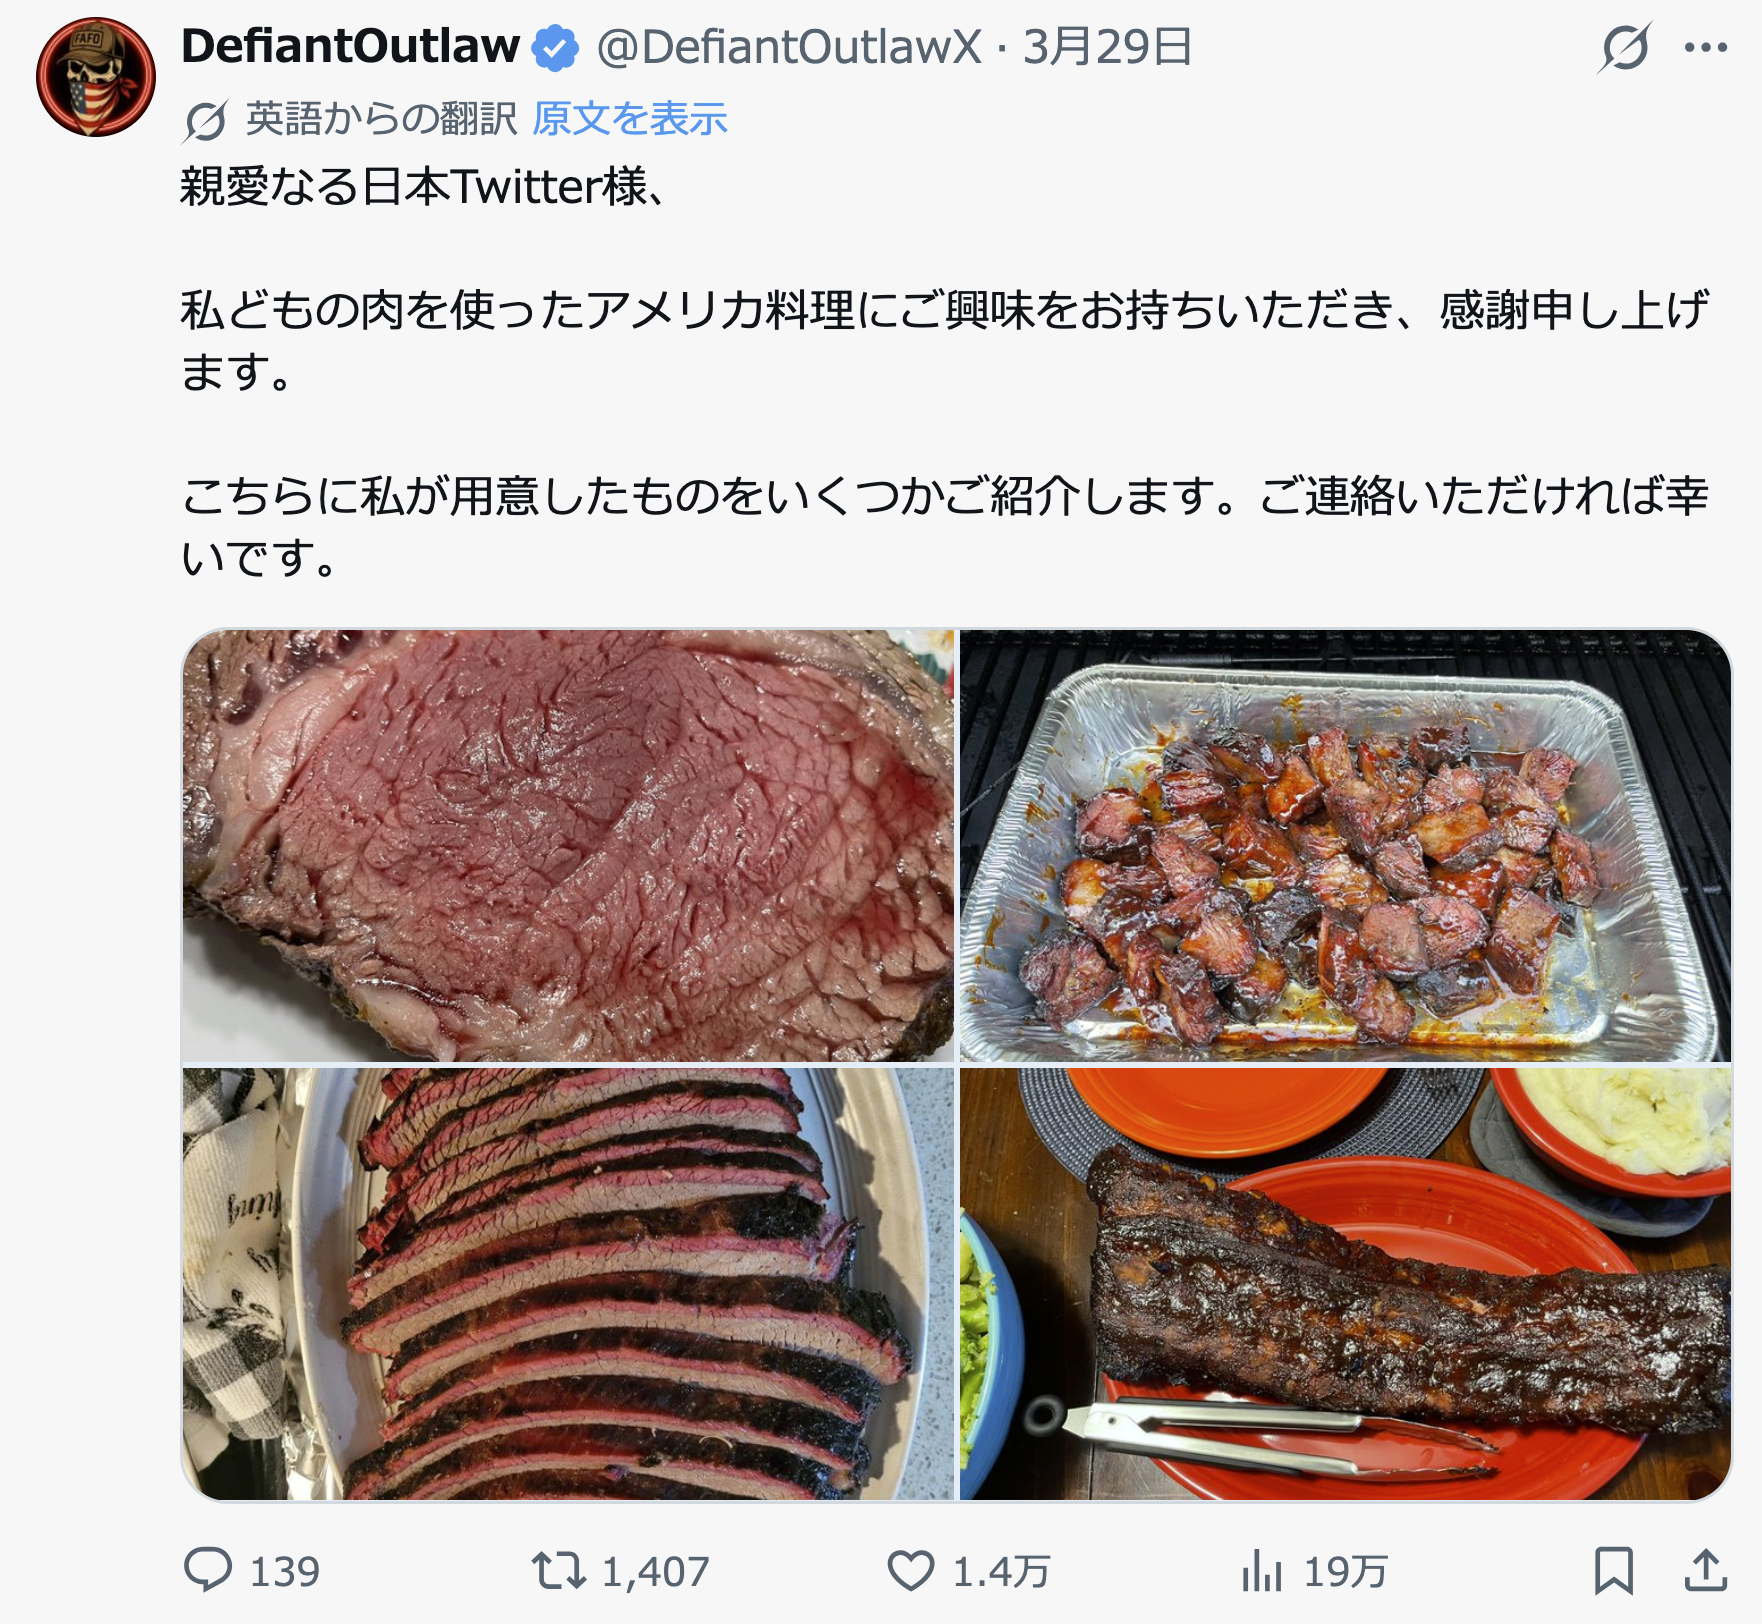
Task: Click the 3月29日 post date
Action: click(1107, 47)
